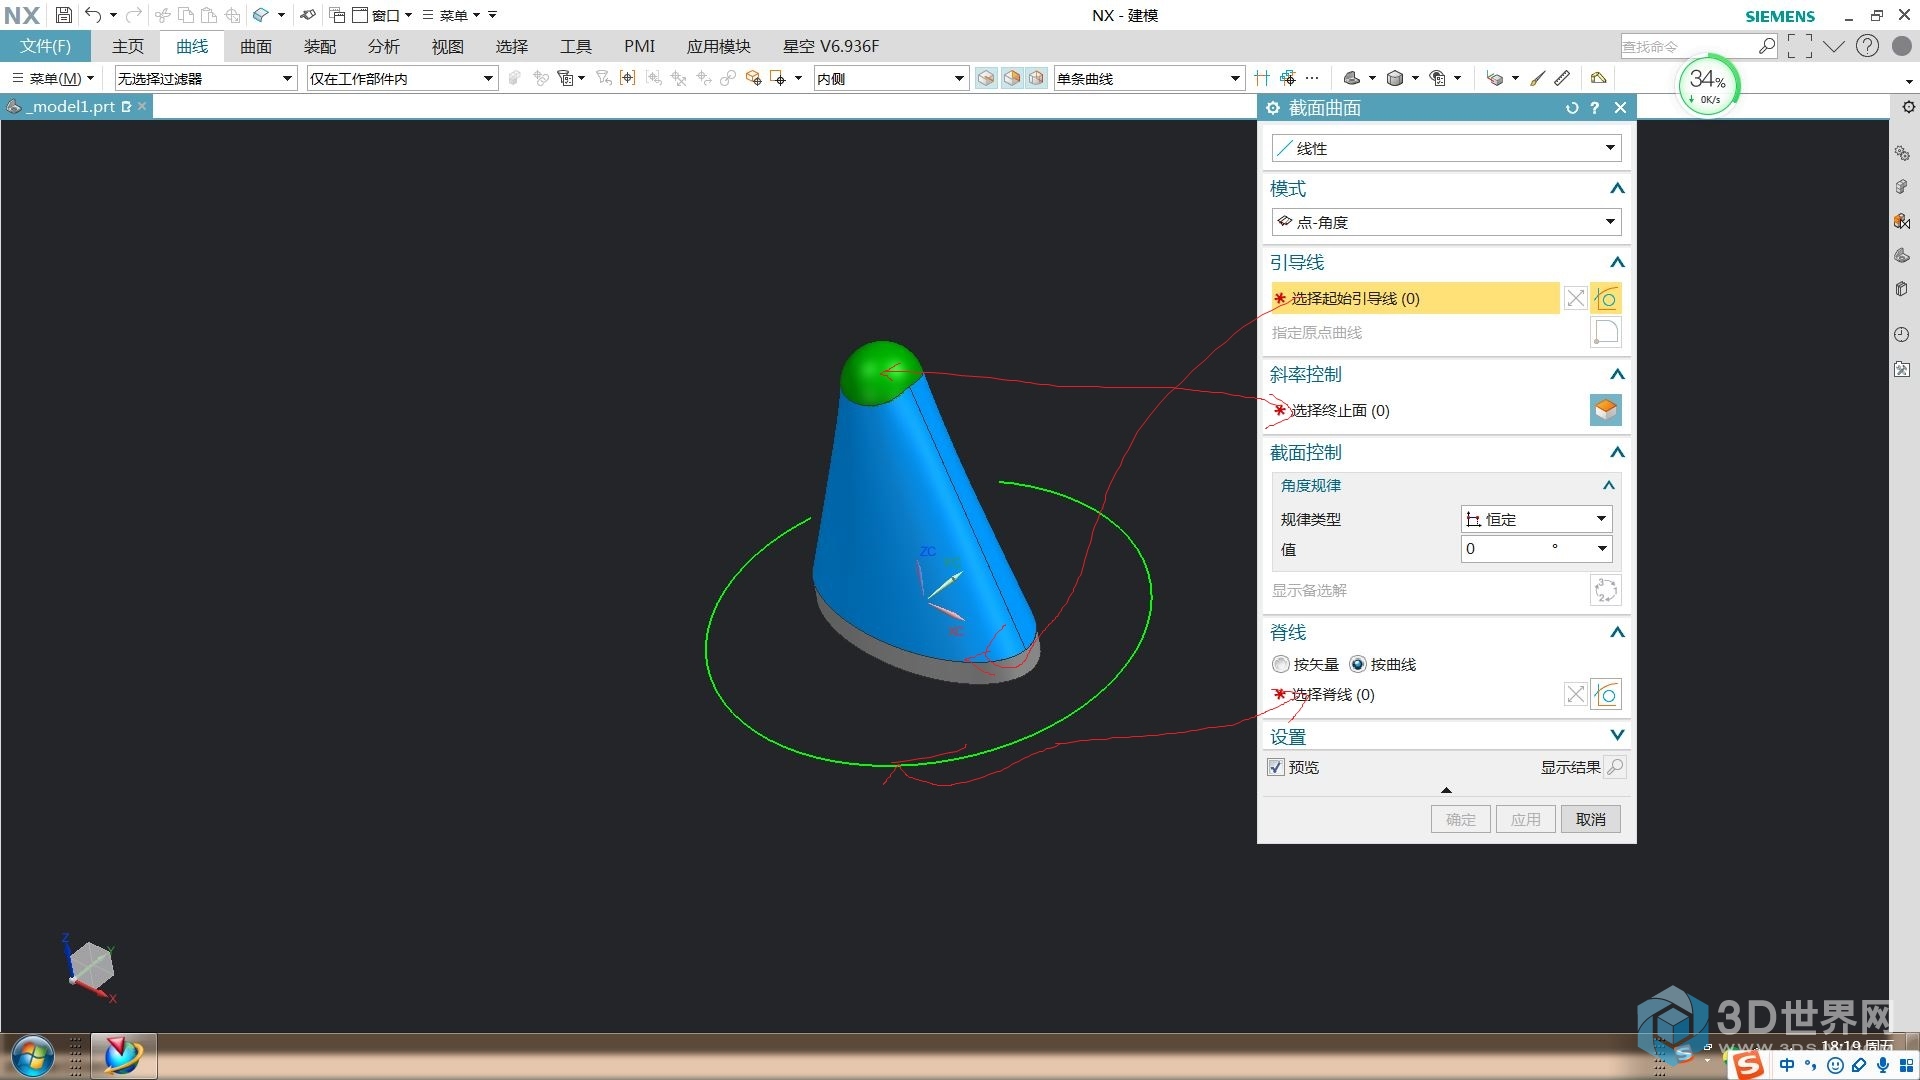Click the measure ruler icon in selection bar
Viewport: 1920px width, 1080px height.
point(1562,78)
